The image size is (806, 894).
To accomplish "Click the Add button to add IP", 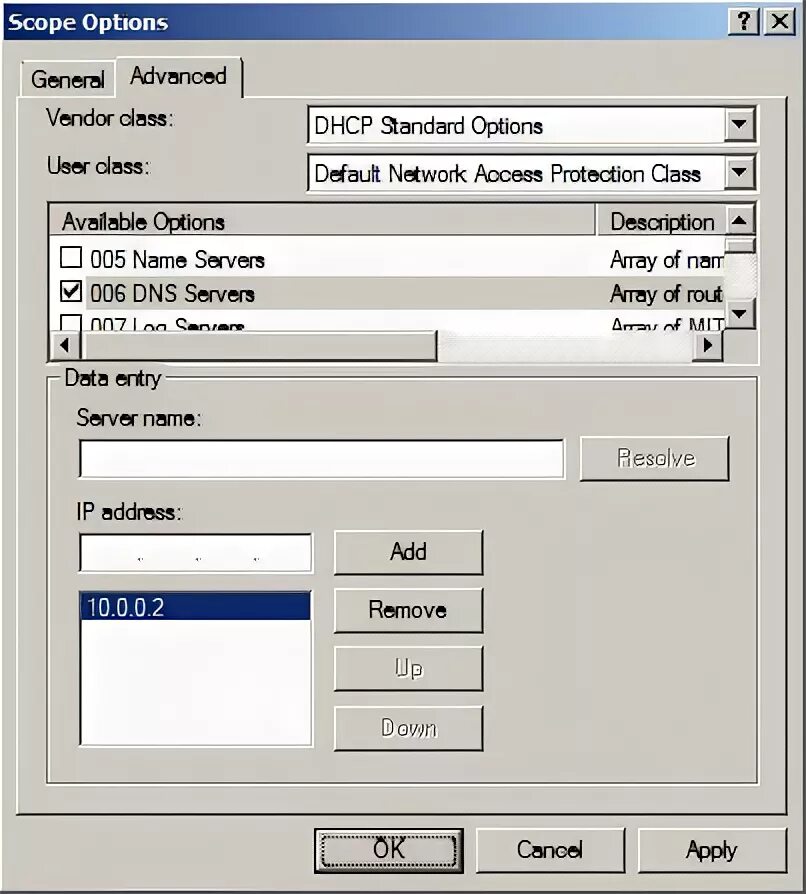I will (408, 552).
